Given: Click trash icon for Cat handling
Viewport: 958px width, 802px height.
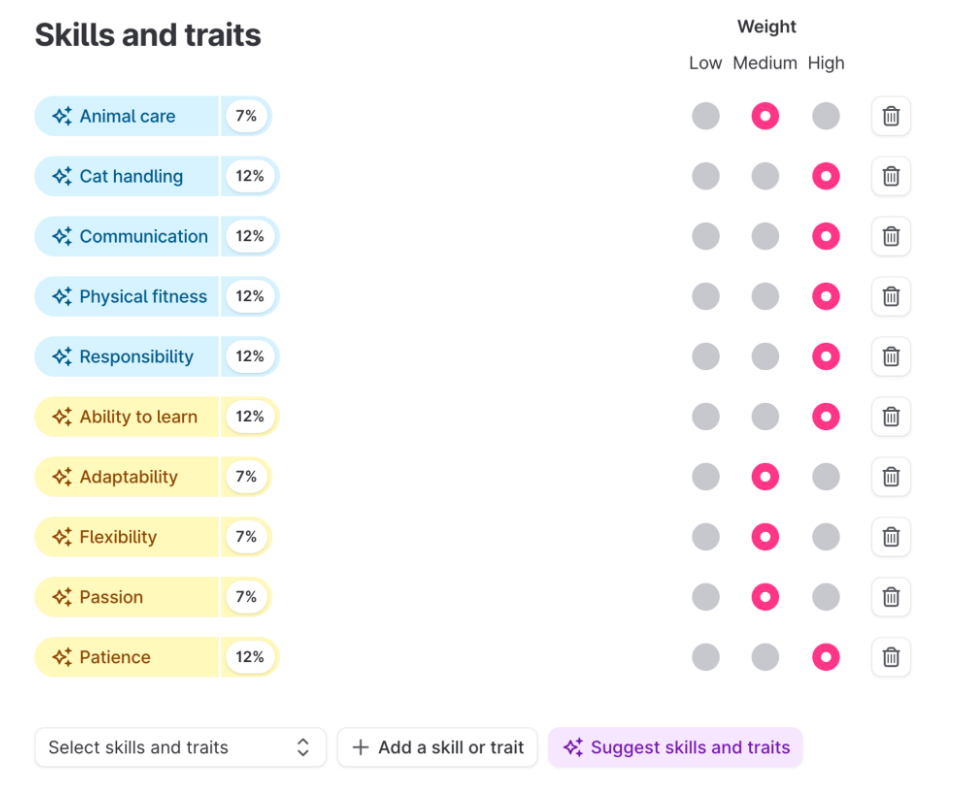Looking at the screenshot, I should tap(890, 176).
